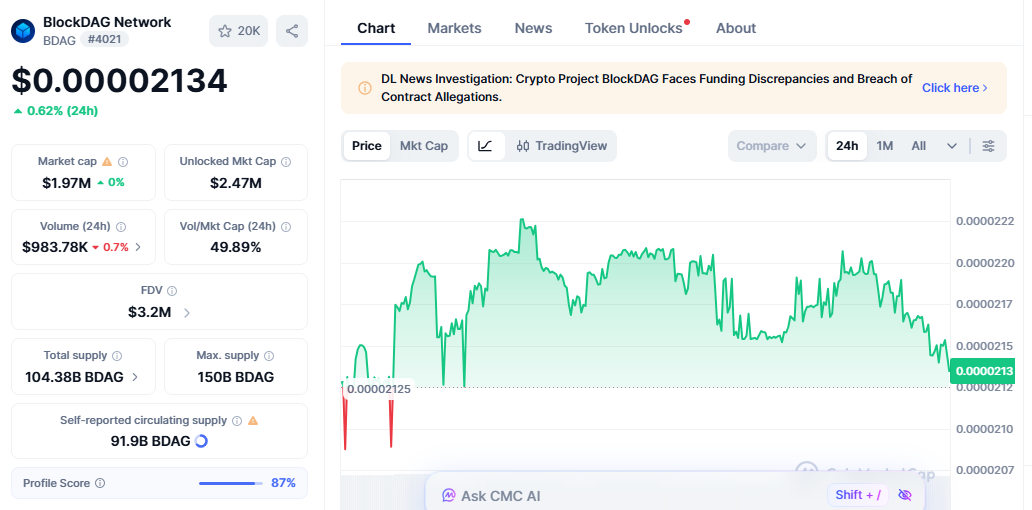Screen dimensions: 1032x510
Task: Click the $983.78K volume value
Action: [55, 247]
